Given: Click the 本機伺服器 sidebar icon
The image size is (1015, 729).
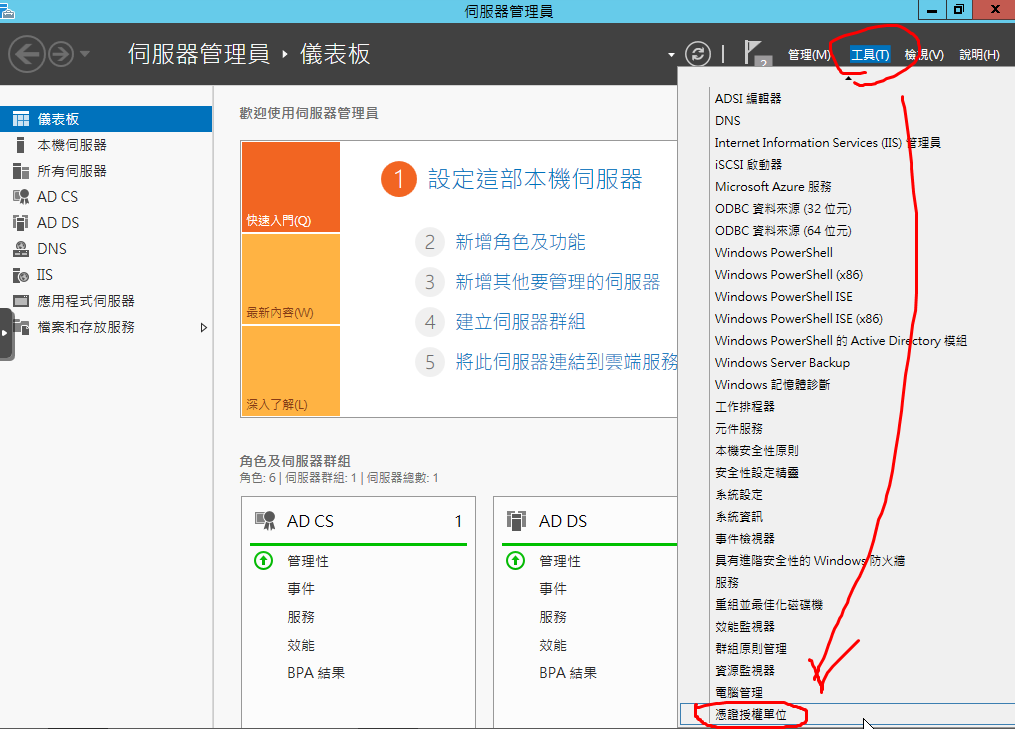Looking at the screenshot, I should [x=21, y=145].
